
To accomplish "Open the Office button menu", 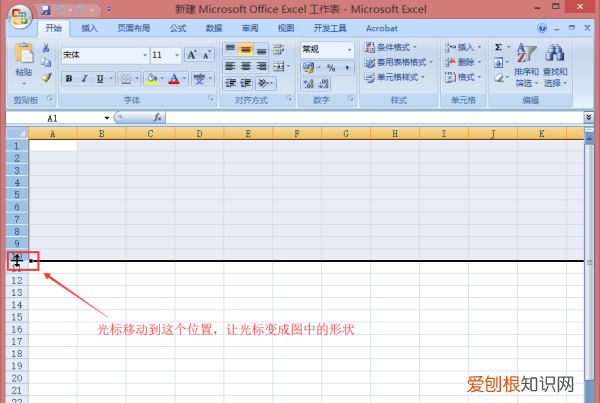I will [20, 16].
